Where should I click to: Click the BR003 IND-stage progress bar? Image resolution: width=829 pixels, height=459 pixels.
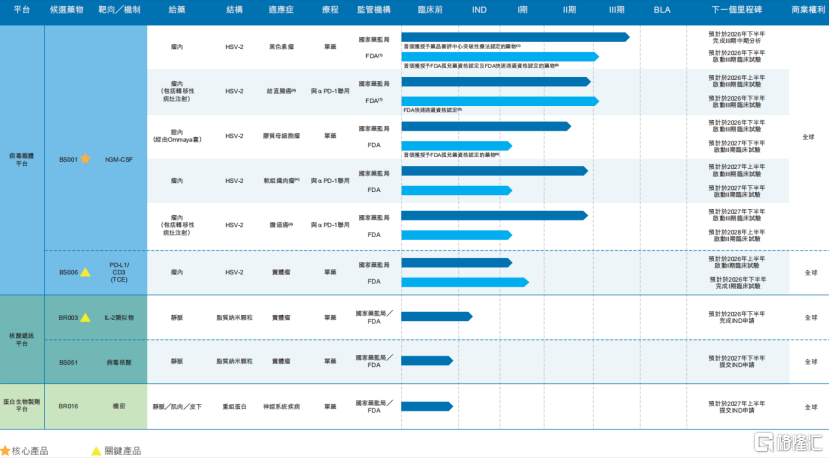[x=436, y=316]
